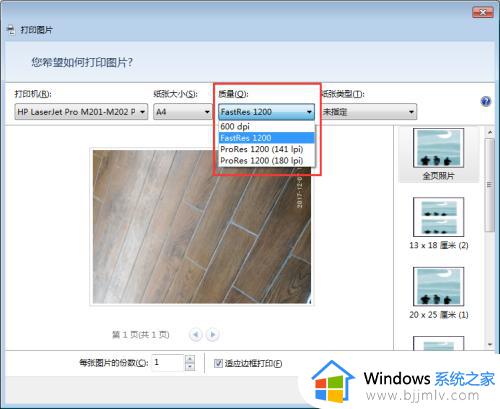Go to next page arrow button

click(212, 334)
